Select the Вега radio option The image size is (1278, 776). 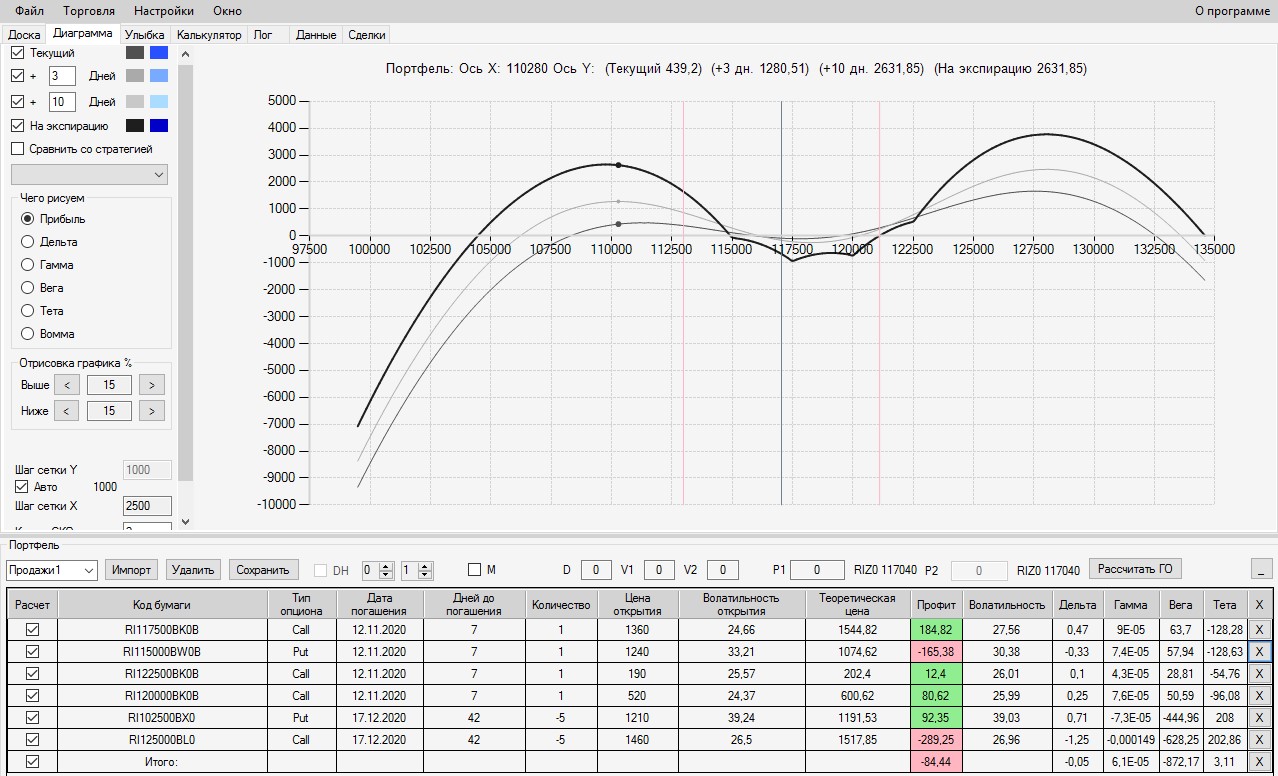pyautogui.click(x=27, y=288)
